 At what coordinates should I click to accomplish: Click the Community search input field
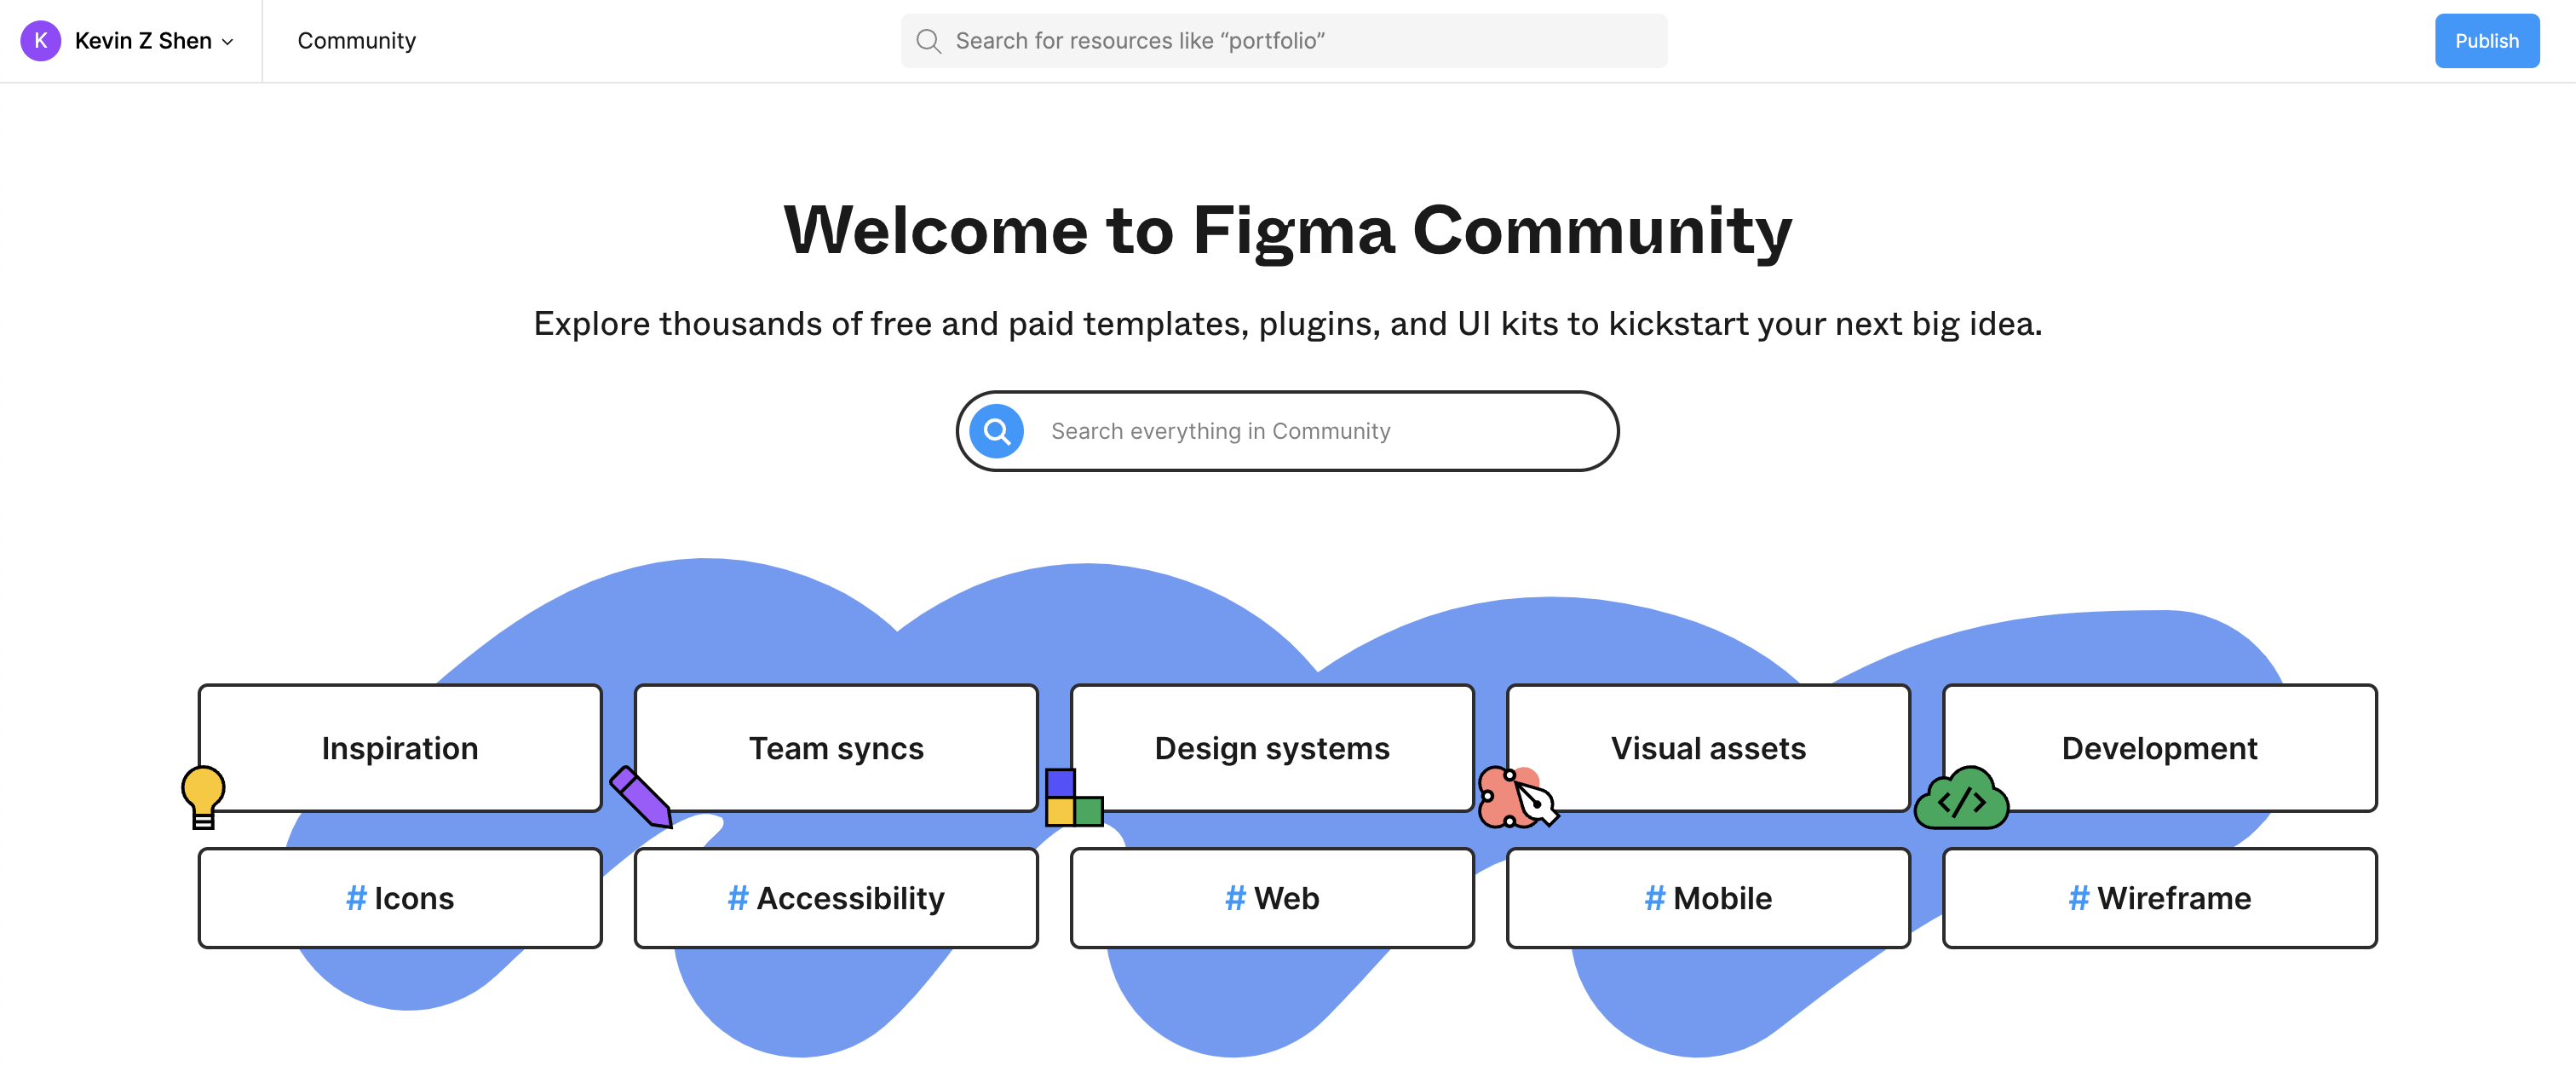1288,430
